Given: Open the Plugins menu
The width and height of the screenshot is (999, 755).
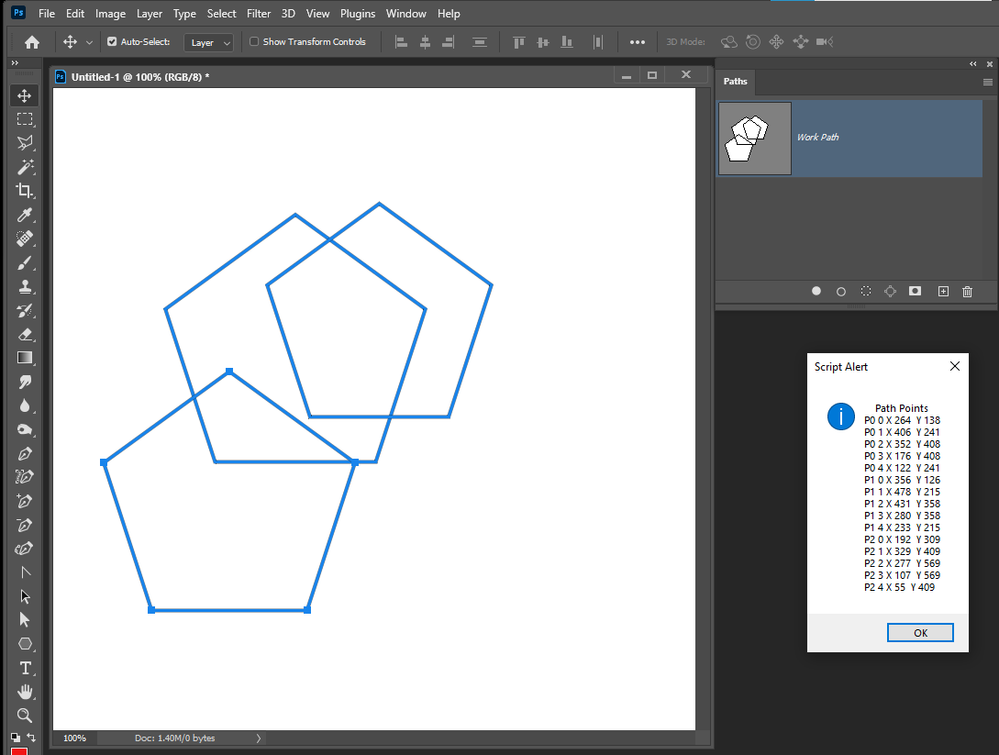Looking at the screenshot, I should pos(357,14).
